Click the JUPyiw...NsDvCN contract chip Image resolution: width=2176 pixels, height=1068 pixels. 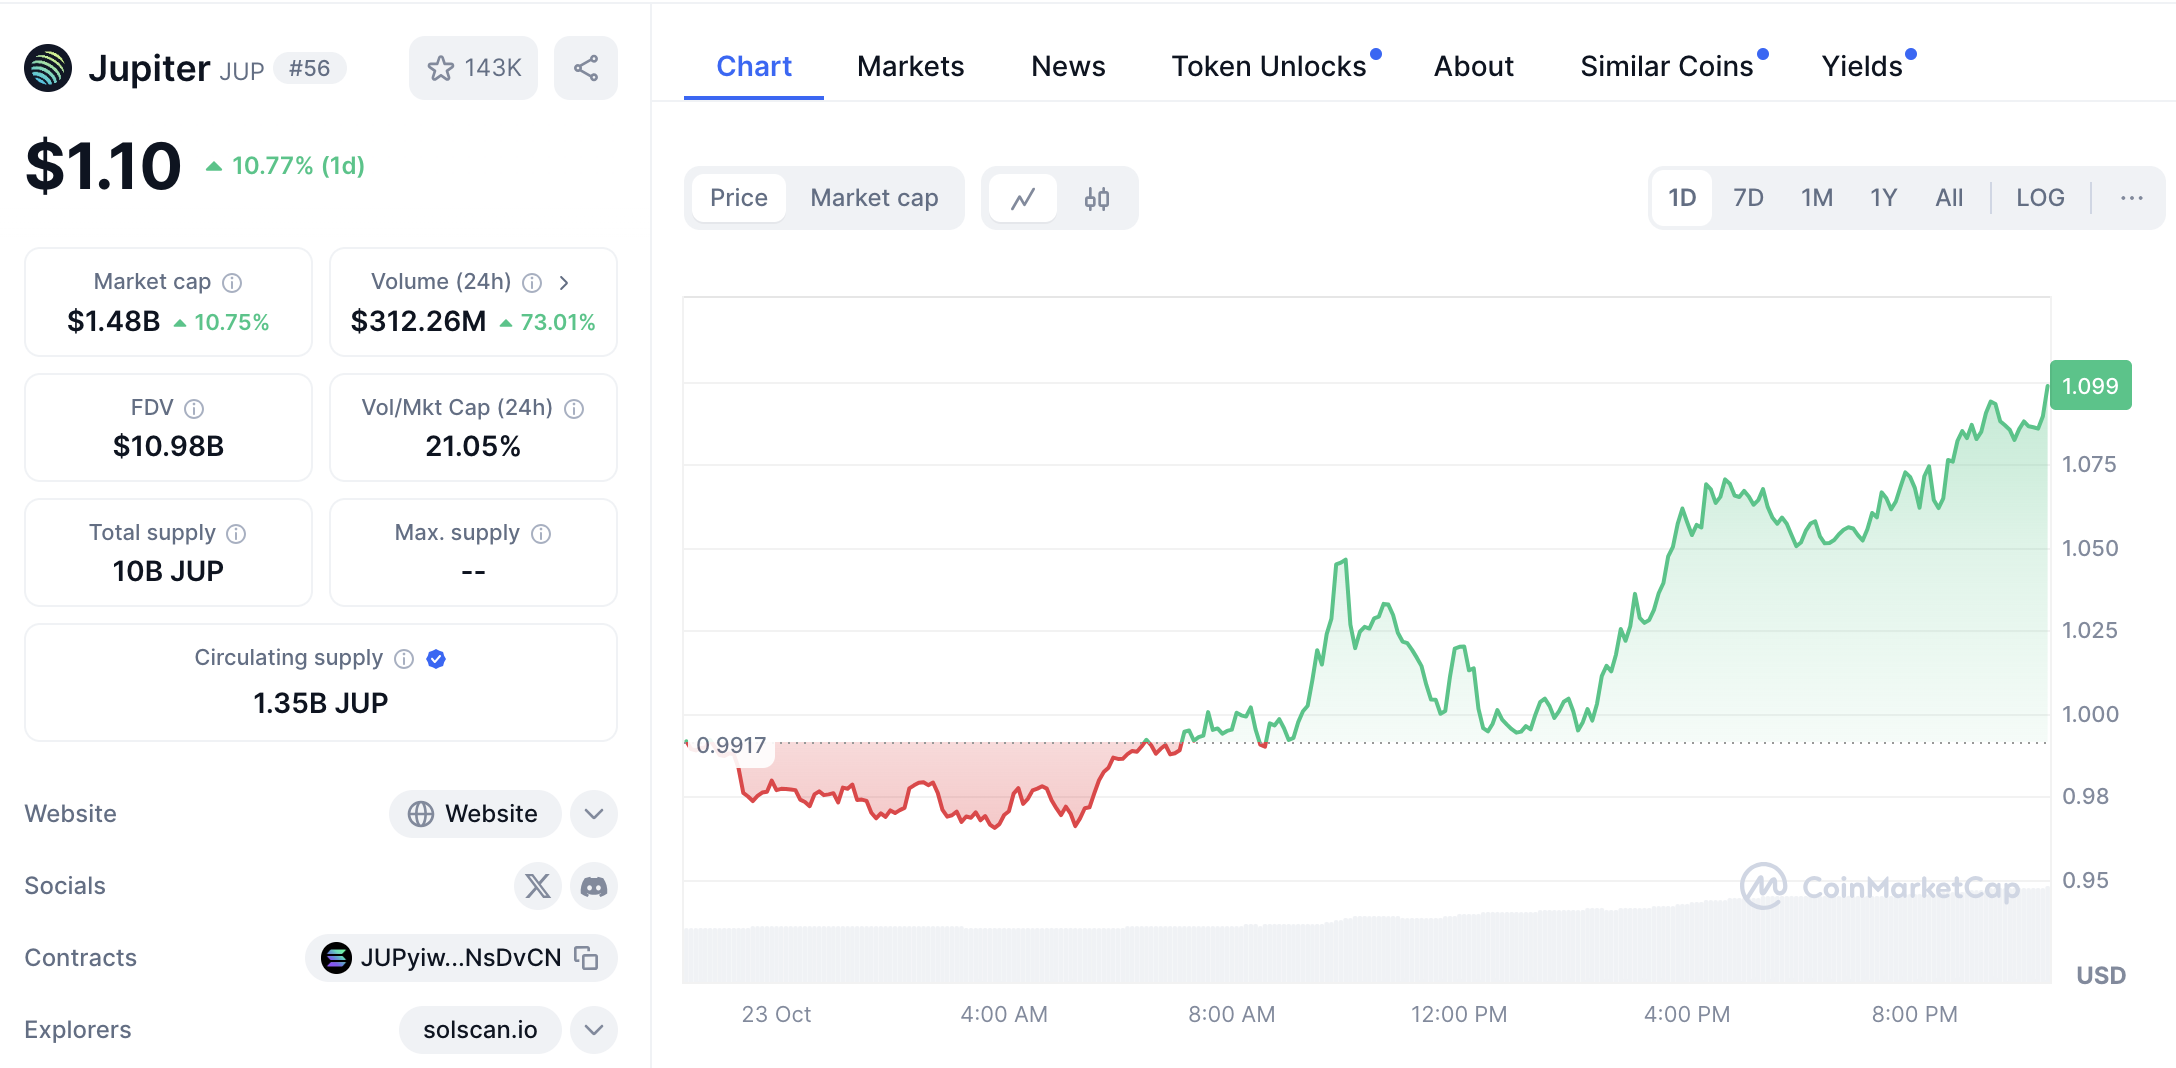click(x=461, y=957)
